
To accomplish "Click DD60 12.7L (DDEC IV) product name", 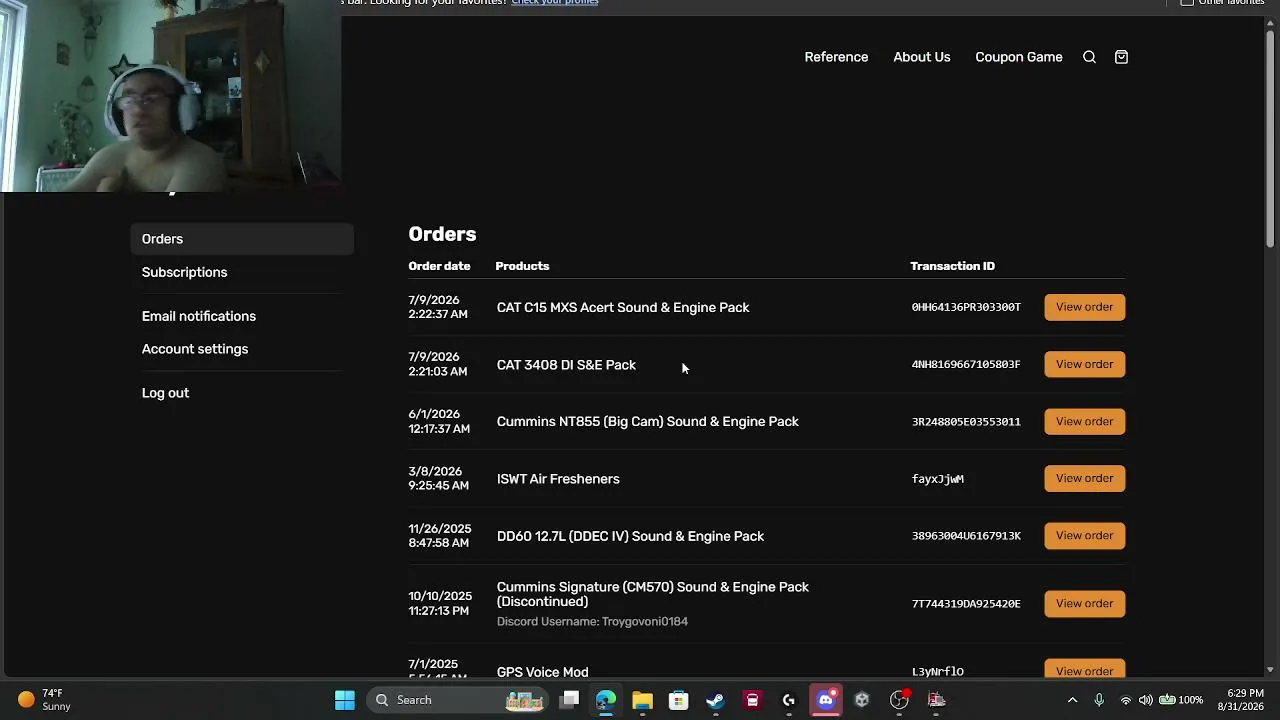I will (x=630, y=536).
